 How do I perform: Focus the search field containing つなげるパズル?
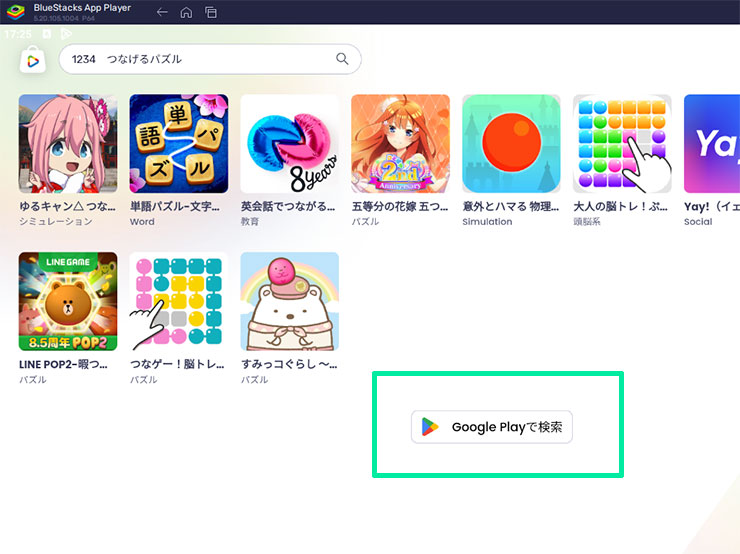tap(210, 59)
